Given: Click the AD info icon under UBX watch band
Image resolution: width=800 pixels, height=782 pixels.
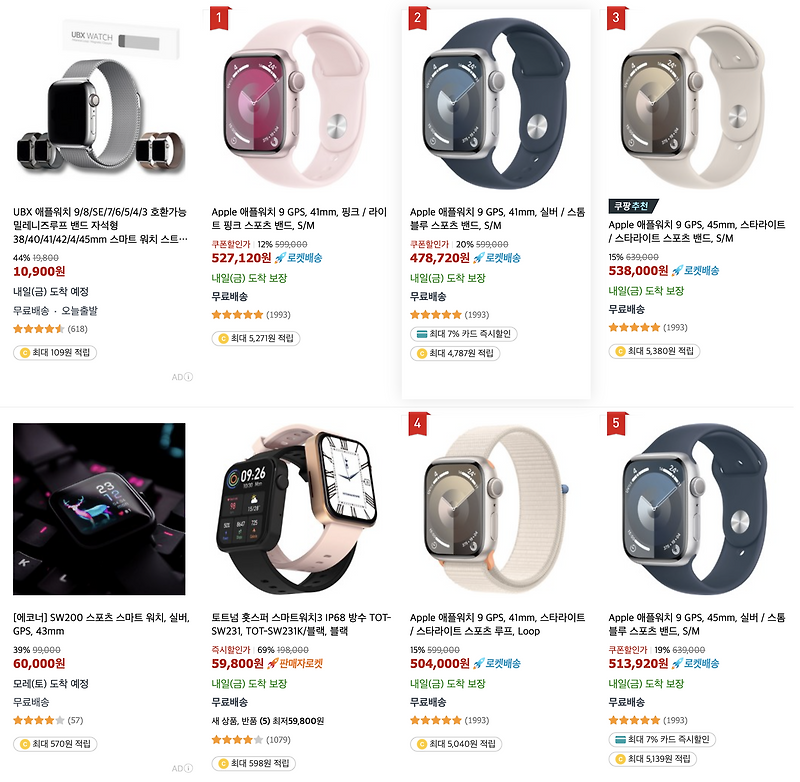Looking at the screenshot, I should tap(188, 377).
